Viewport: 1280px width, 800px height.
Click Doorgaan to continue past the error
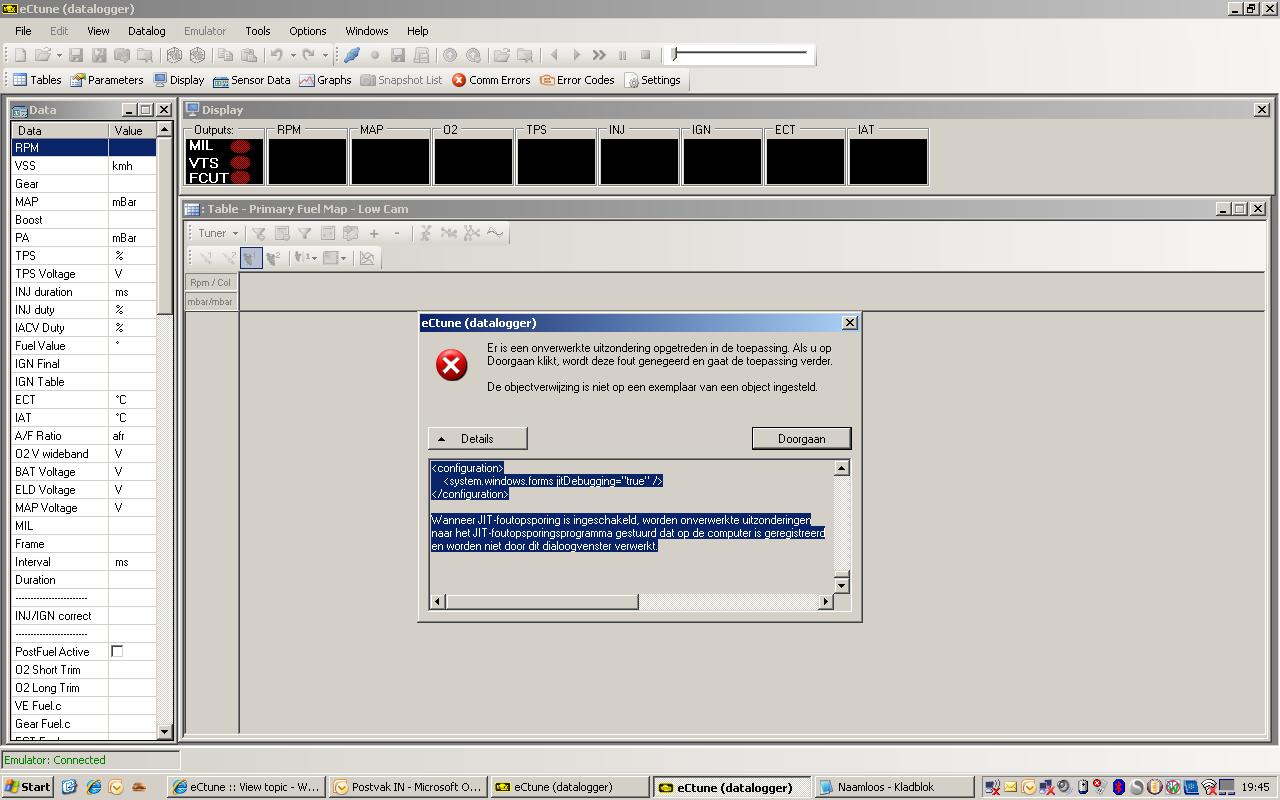801,438
